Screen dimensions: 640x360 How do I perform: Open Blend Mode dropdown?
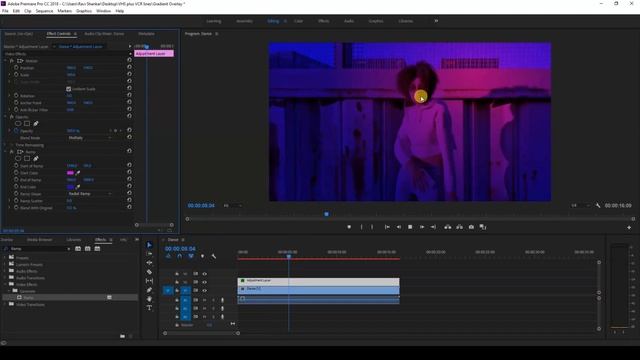coord(90,138)
